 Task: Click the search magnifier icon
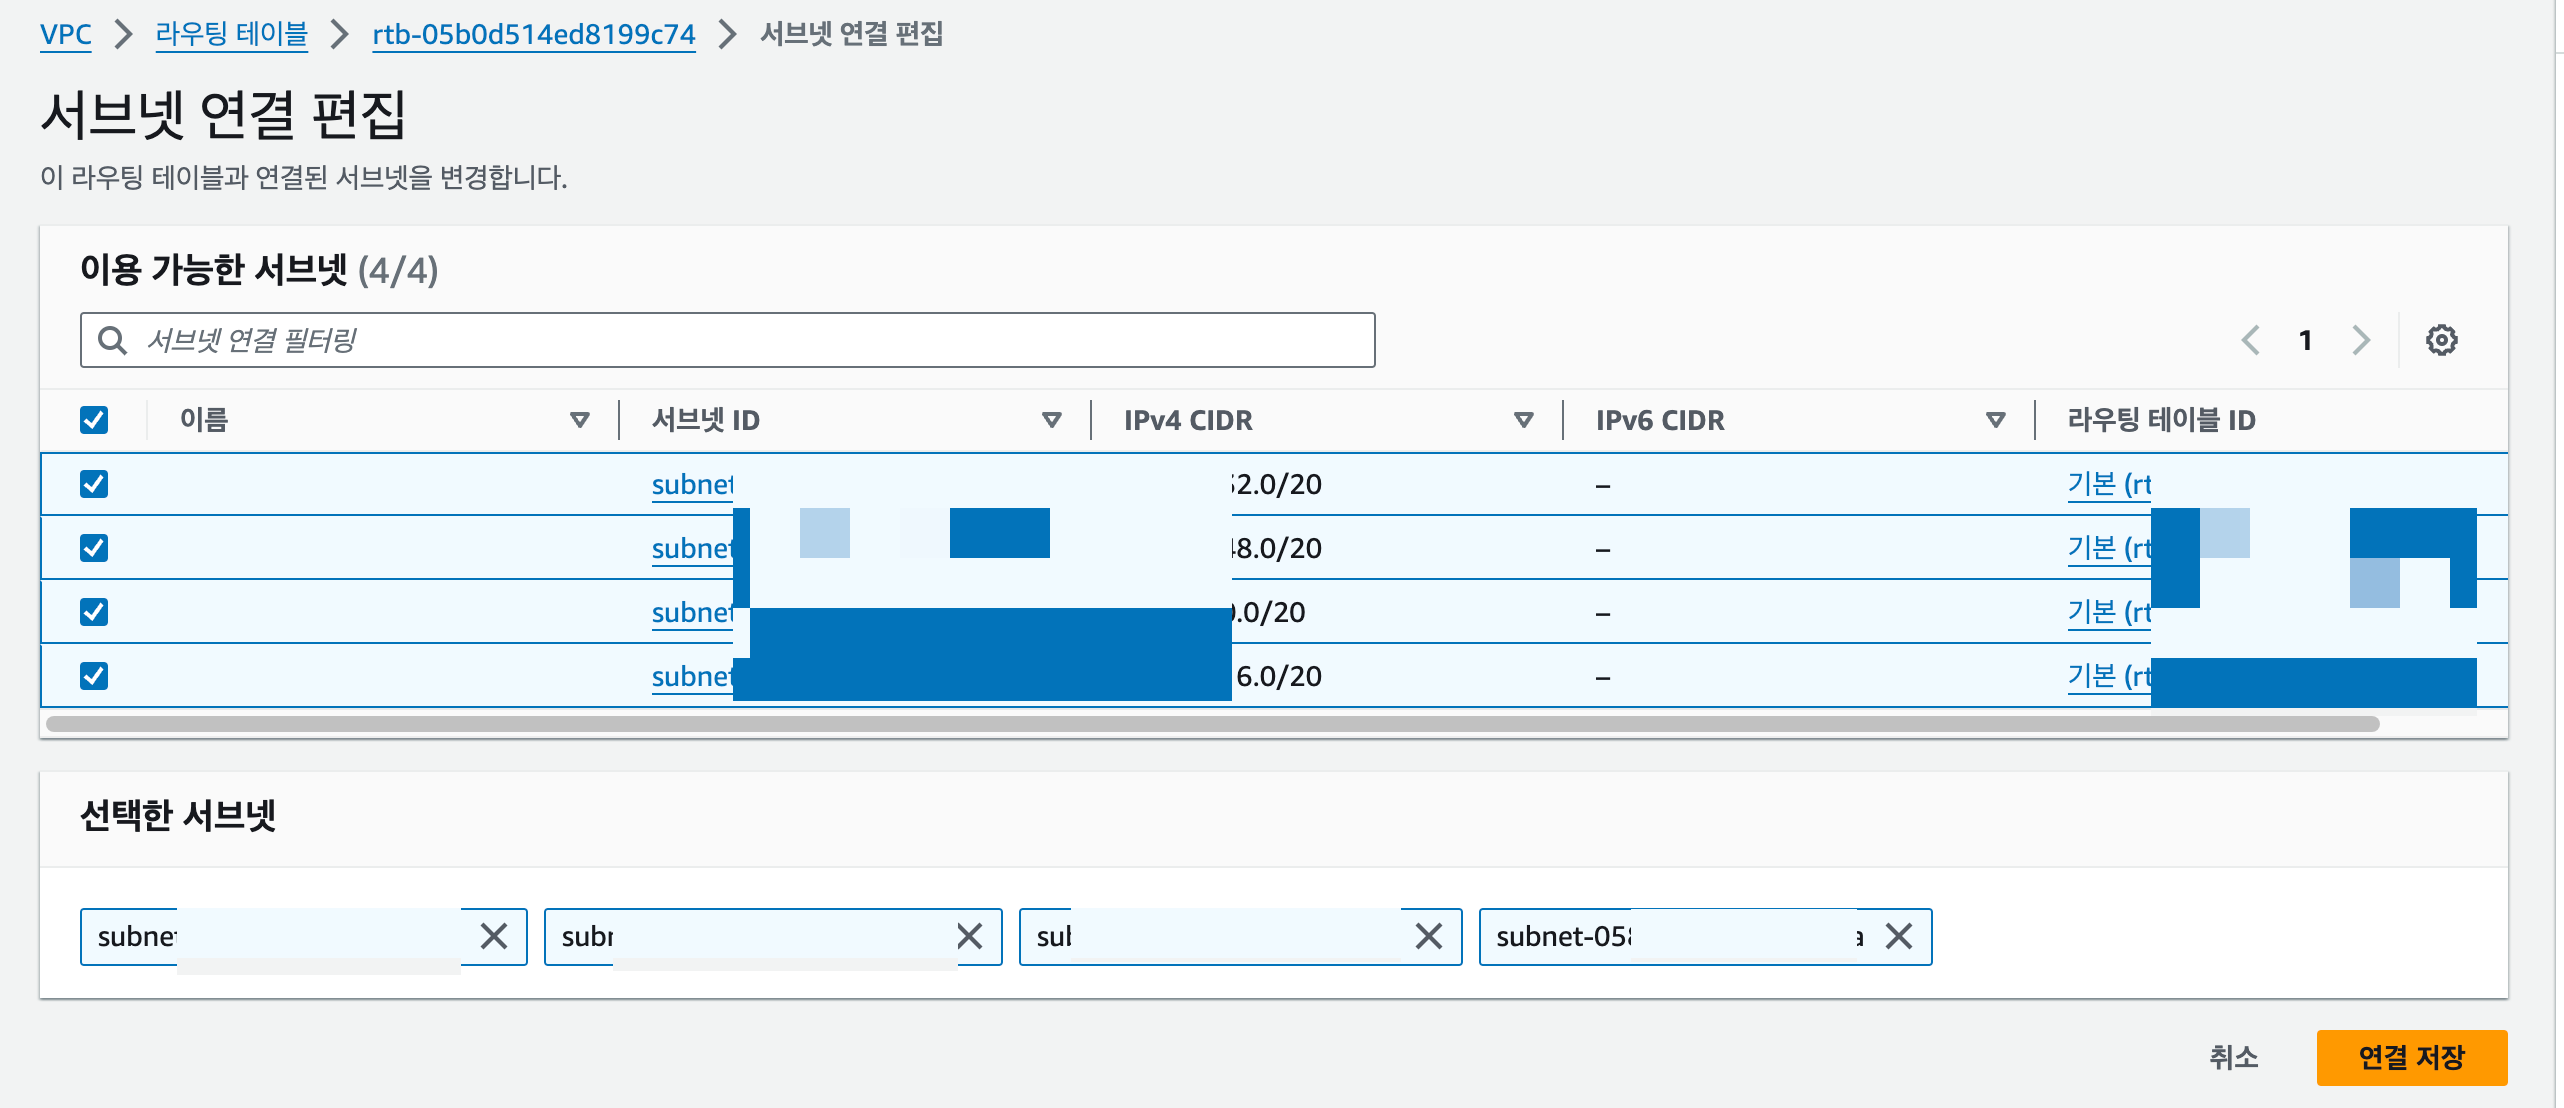(113, 340)
